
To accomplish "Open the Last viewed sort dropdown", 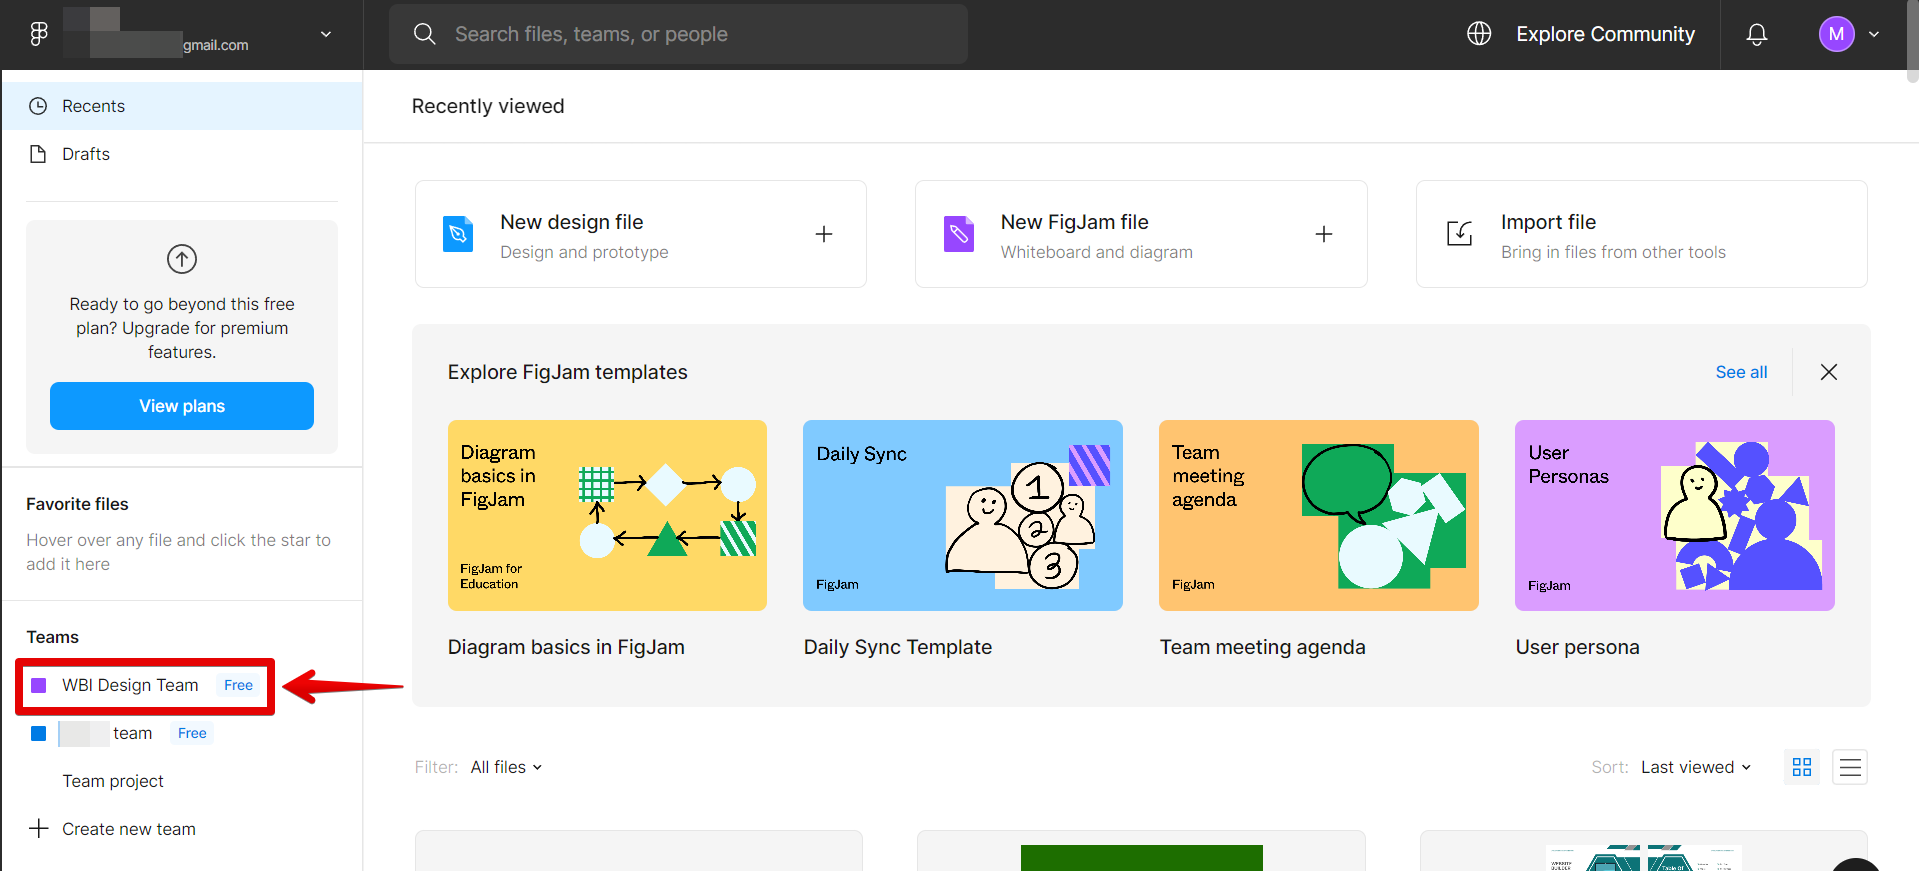I will (1696, 767).
